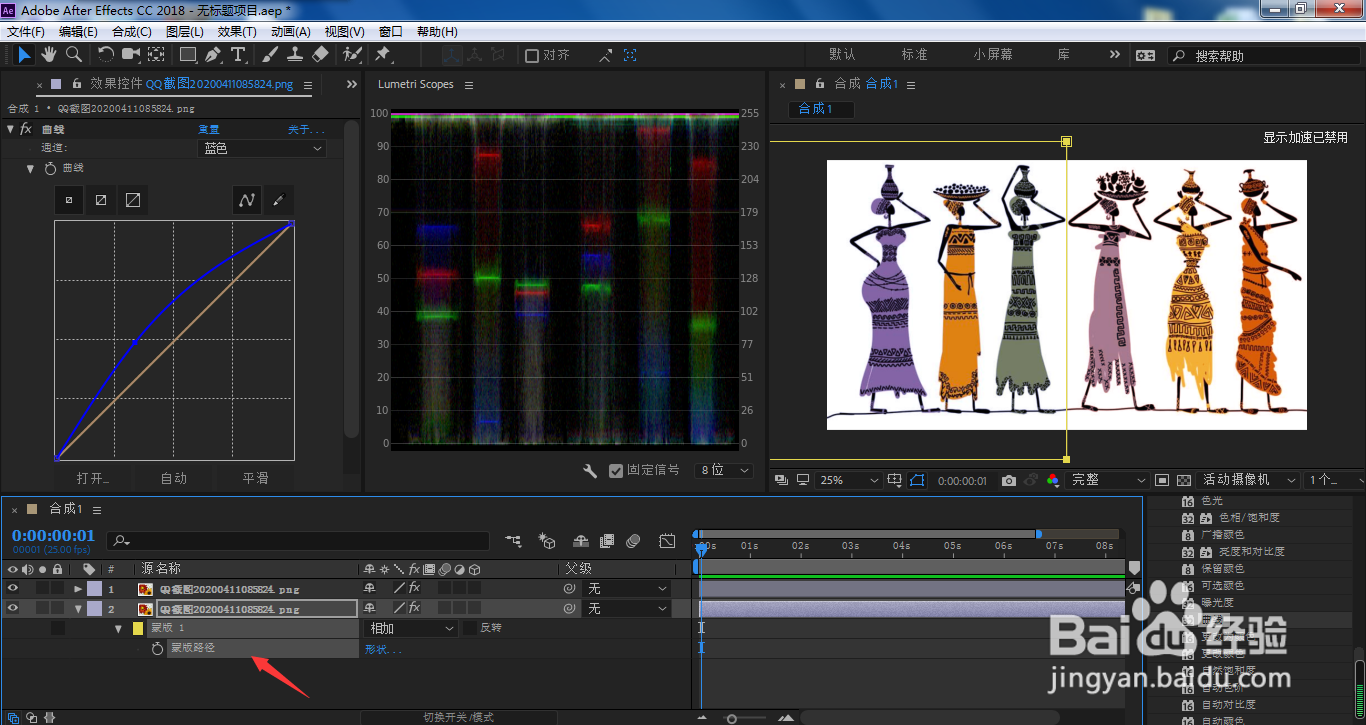Enable the 对齐 snapping checkbox
The height and width of the screenshot is (725, 1366).
tap(532, 55)
